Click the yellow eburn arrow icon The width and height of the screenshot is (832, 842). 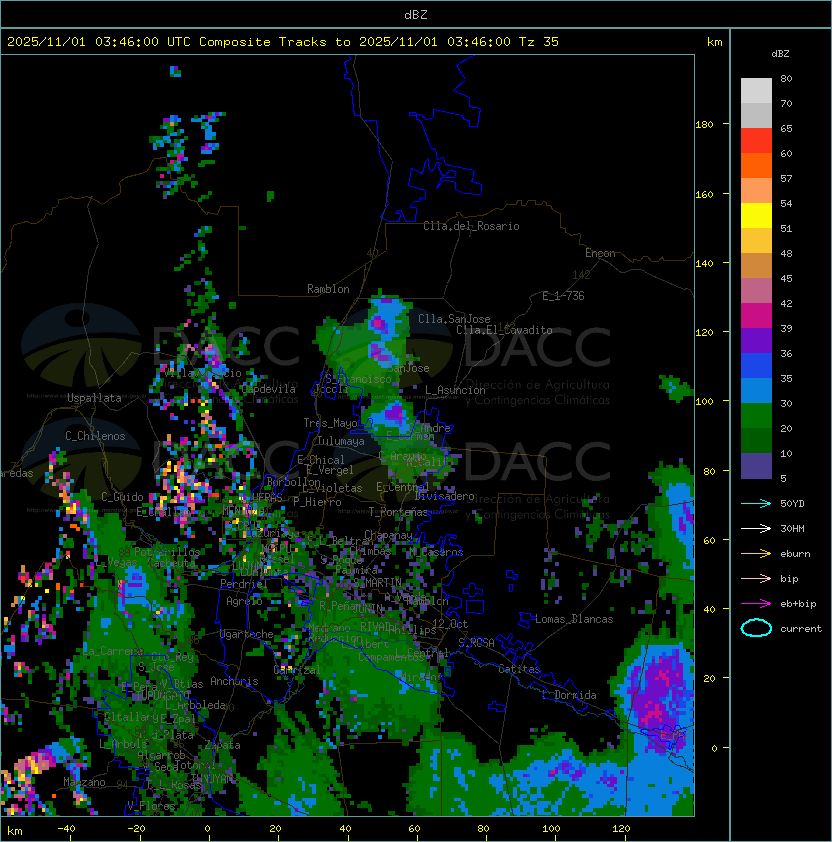(x=756, y=554)
